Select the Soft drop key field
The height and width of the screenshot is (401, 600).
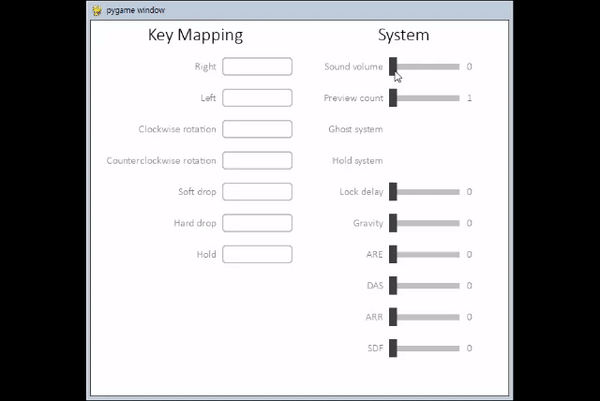point(257,192)
